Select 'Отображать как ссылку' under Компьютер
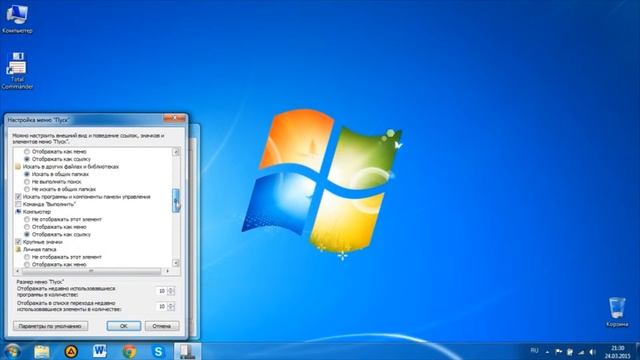This screenshot has height=360, width=640. pyautogui.click(x=27, y=234)
